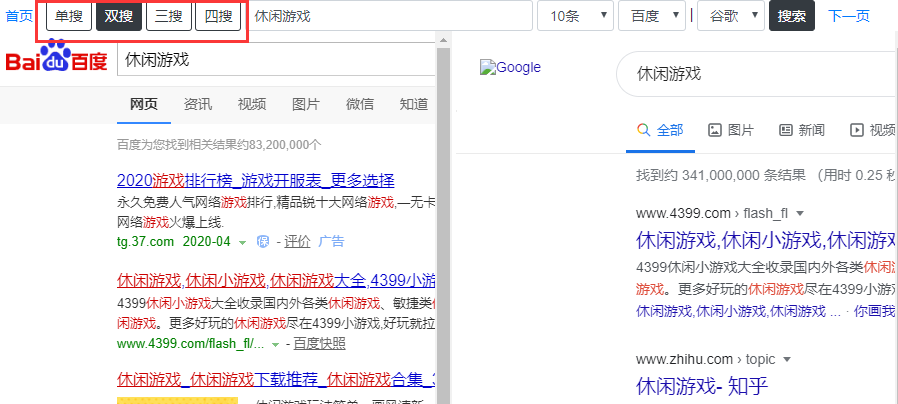This screenshot has width=898, height=404.
Task: Click the 保 badge icon on tg.37.com result
Action: point(263,242)
